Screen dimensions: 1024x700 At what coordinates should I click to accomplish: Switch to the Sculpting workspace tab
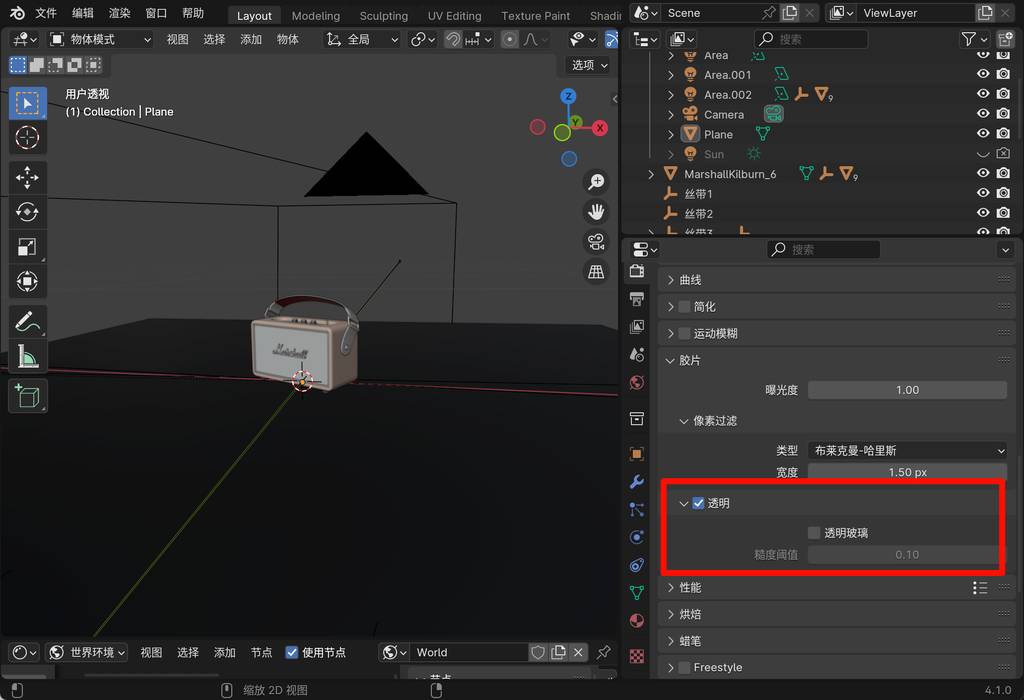(383, 16)
